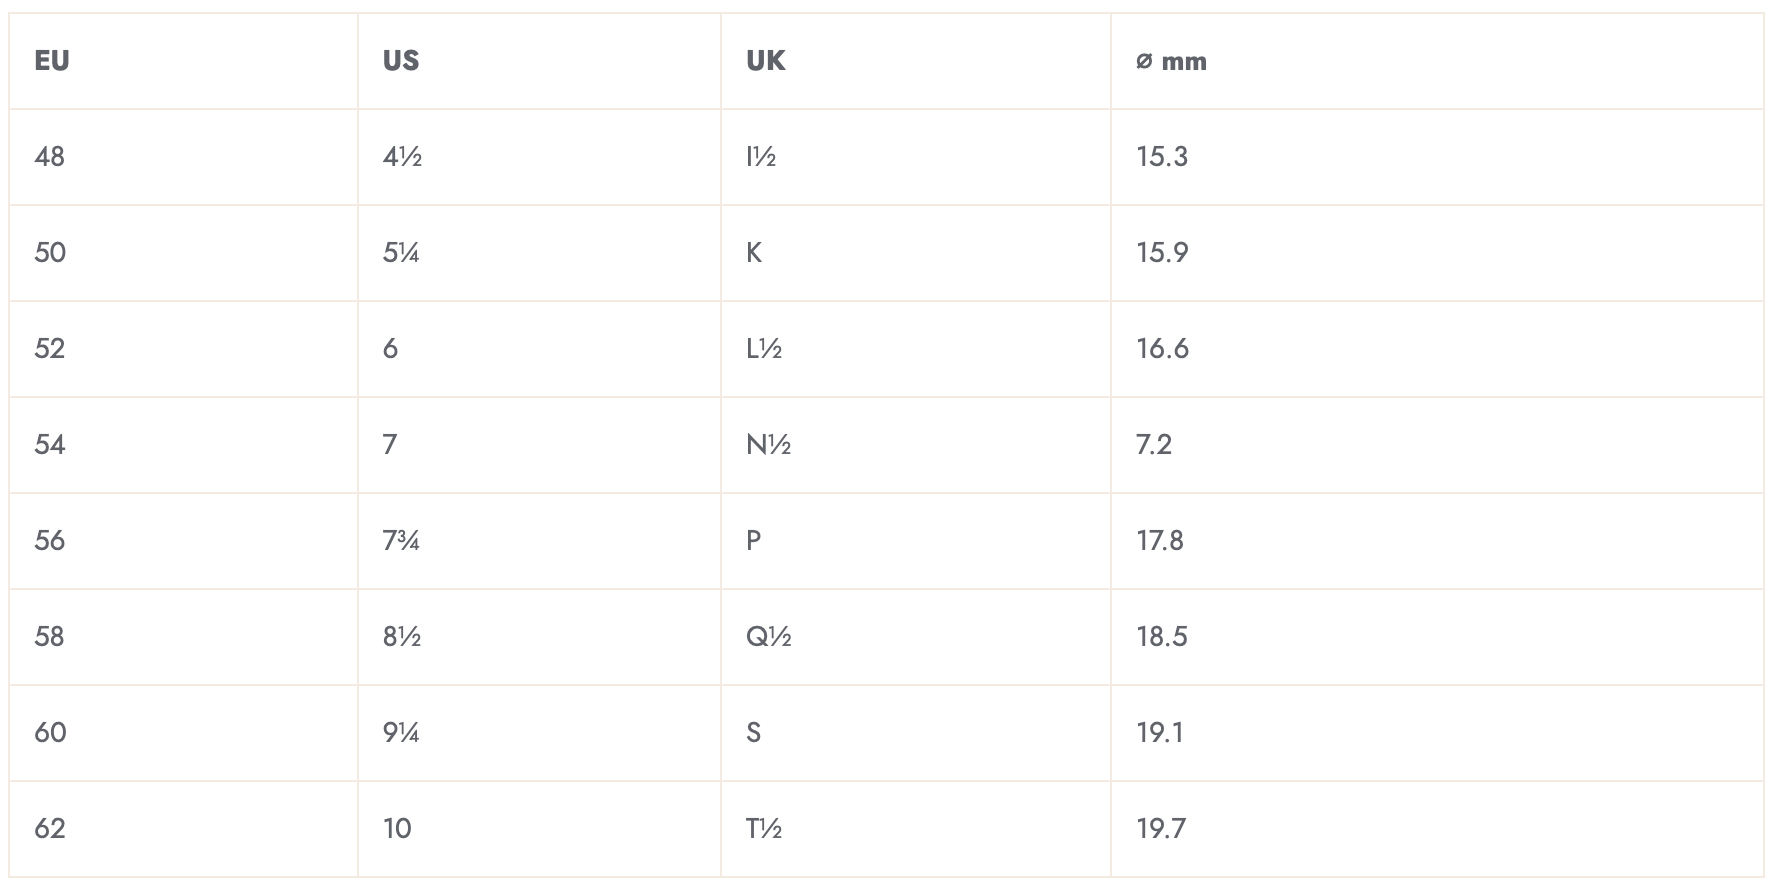Click the 15.3 diameter cell

pyautogui.click(x=1162, y=157)
